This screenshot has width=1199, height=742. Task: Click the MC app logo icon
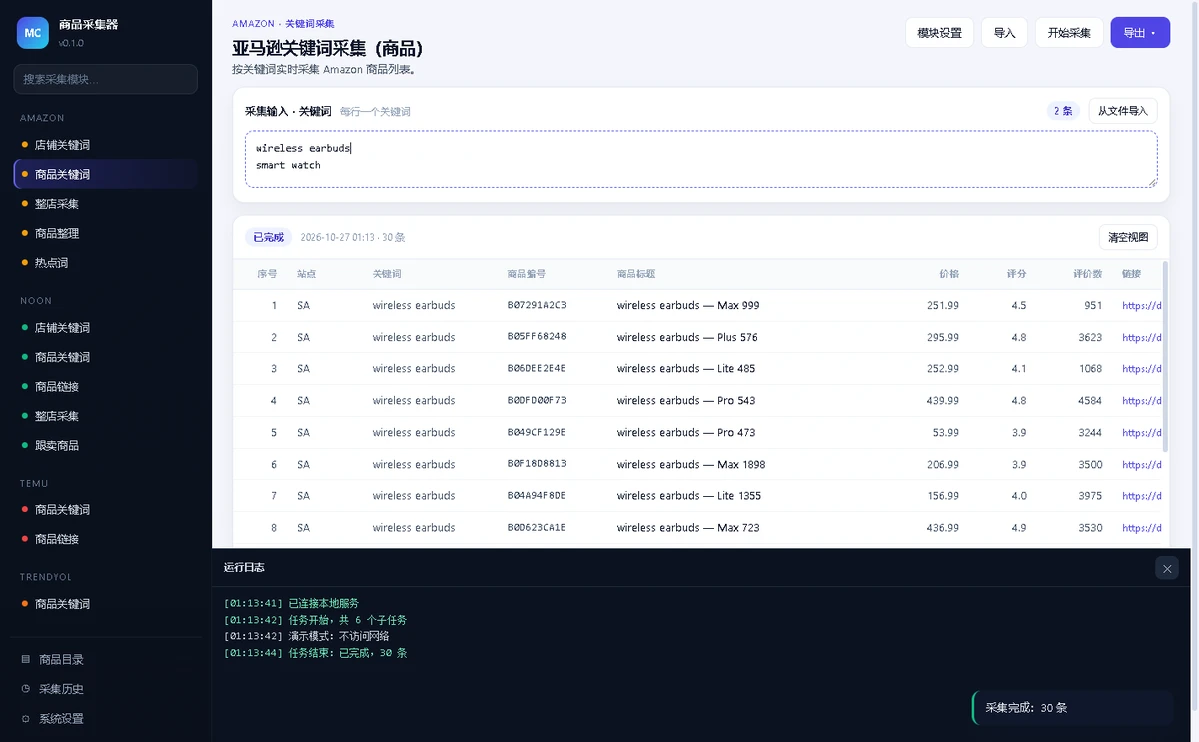33,33
